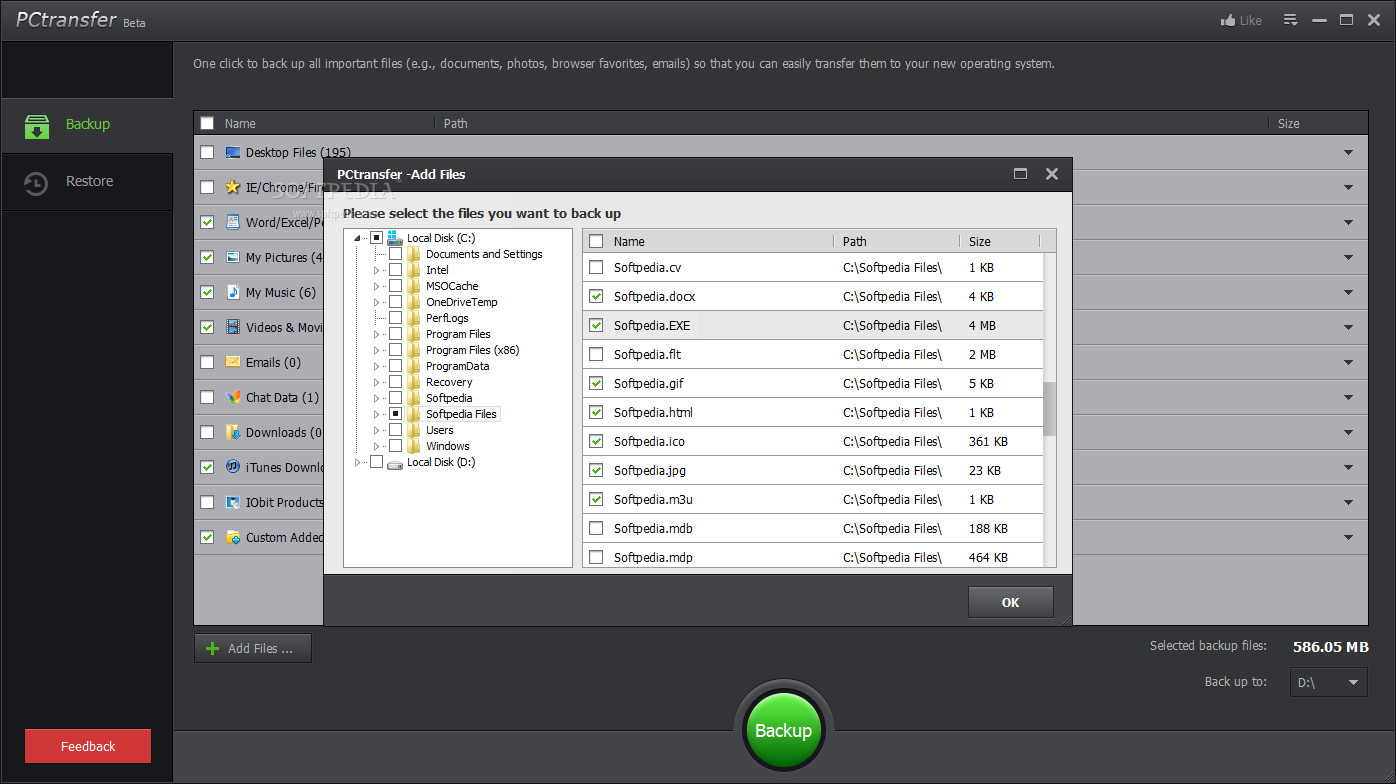Uncheck the Softpedia.ico file checkbox

597,442
